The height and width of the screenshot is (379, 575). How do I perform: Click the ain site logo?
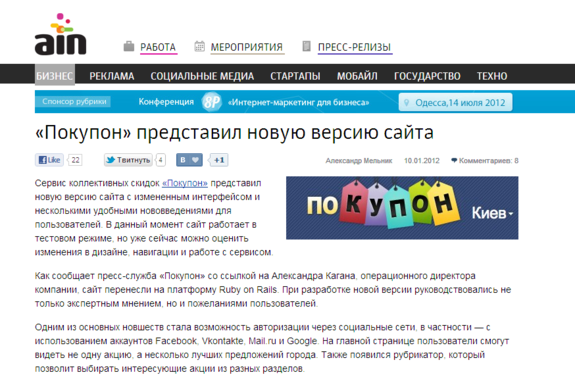(x=61, y=34)
